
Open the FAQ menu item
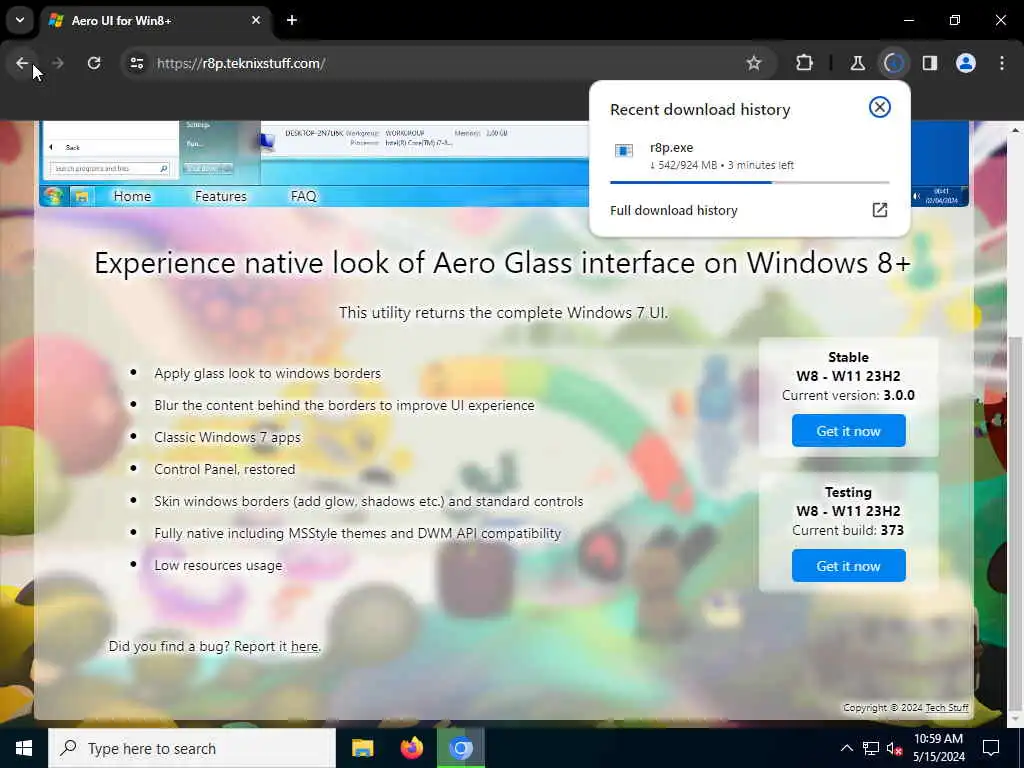click(303, 196)
